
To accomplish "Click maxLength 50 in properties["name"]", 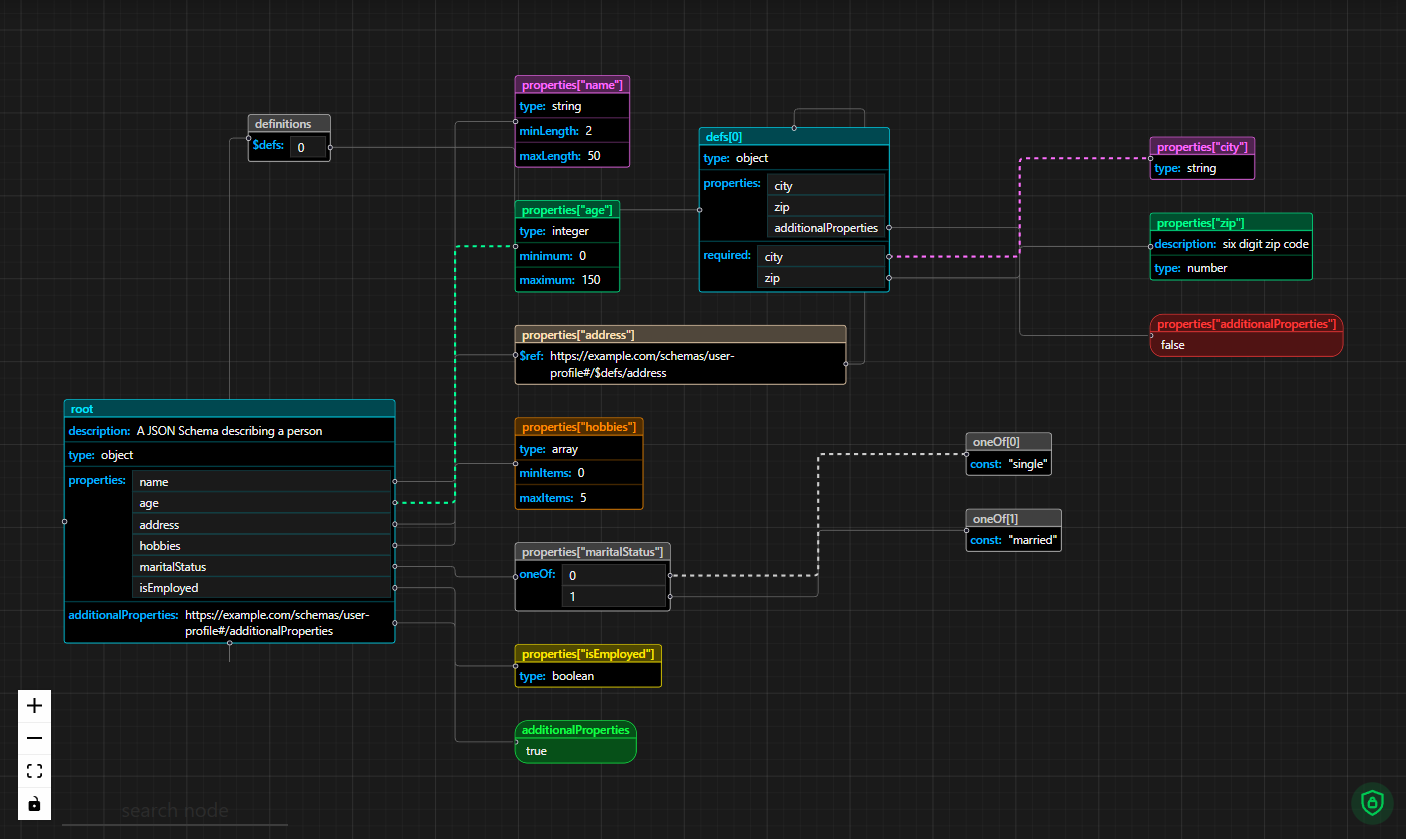I will tap(573, 156).
